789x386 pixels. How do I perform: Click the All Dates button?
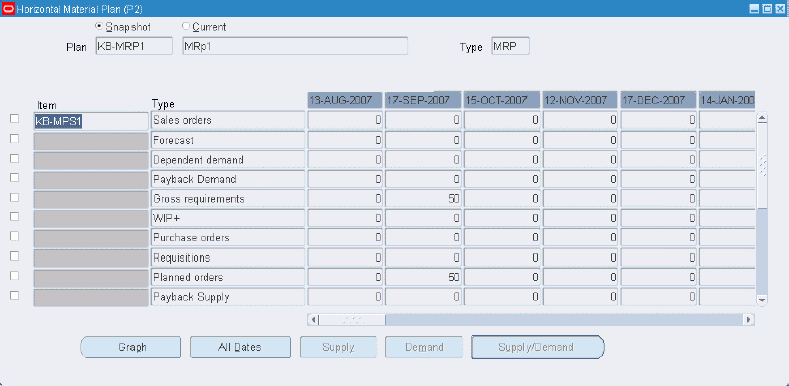pyautogui.click(x=240, y=347)
